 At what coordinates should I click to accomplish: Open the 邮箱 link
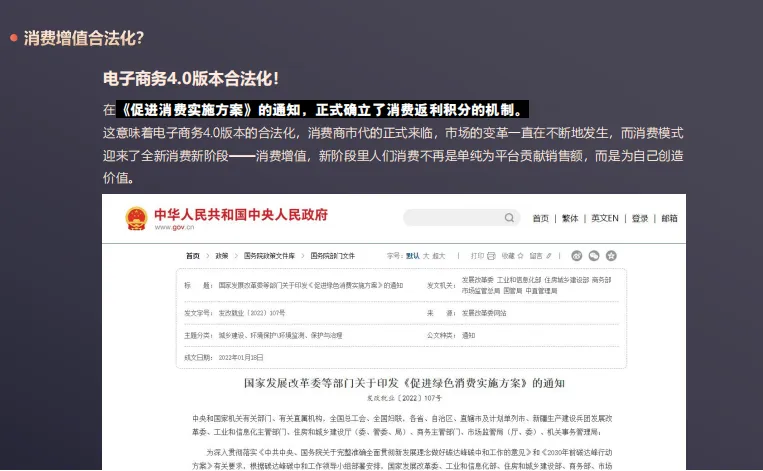click(x=669, y=218)
